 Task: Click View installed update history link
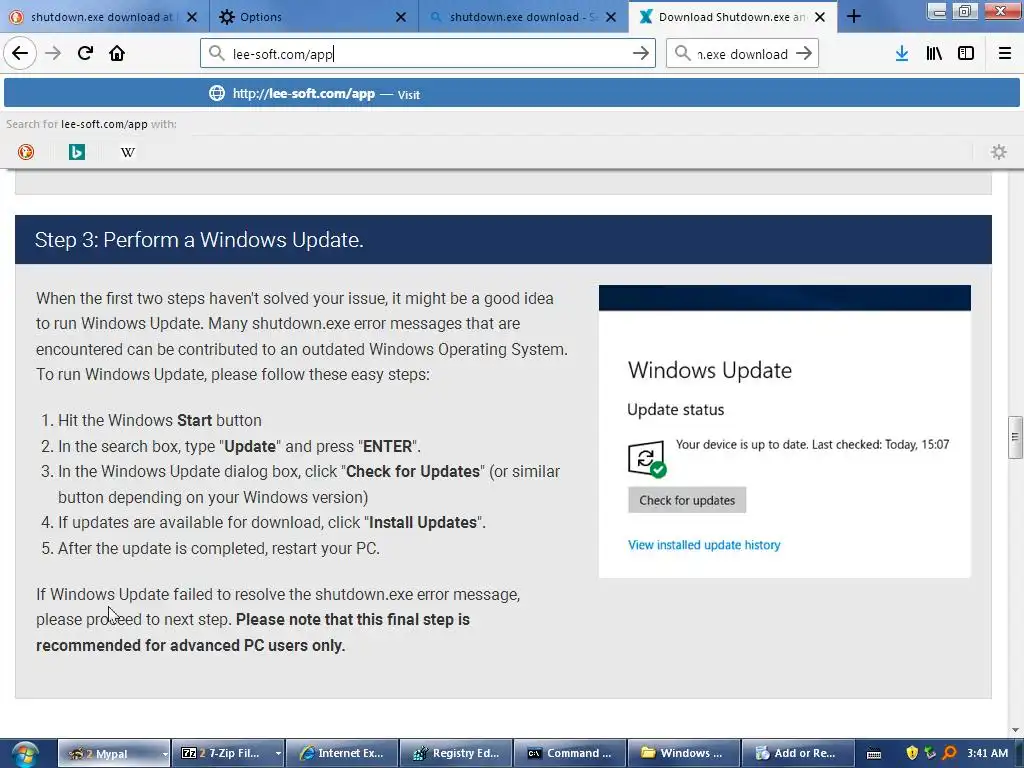(704, 545)
